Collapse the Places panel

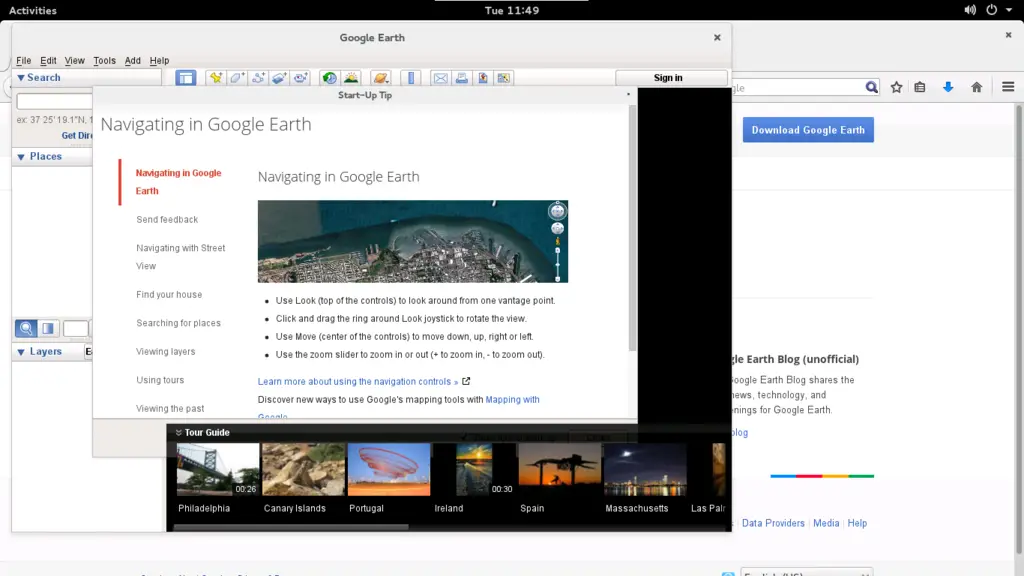pyautogui.click(x=21, y=157)
